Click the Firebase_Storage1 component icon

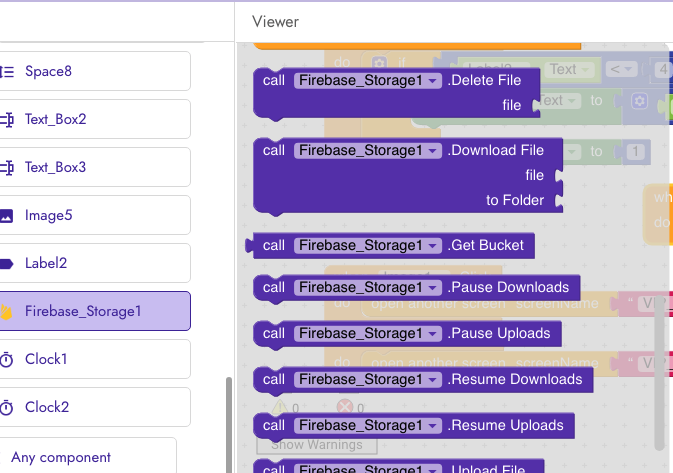[7, 312]
